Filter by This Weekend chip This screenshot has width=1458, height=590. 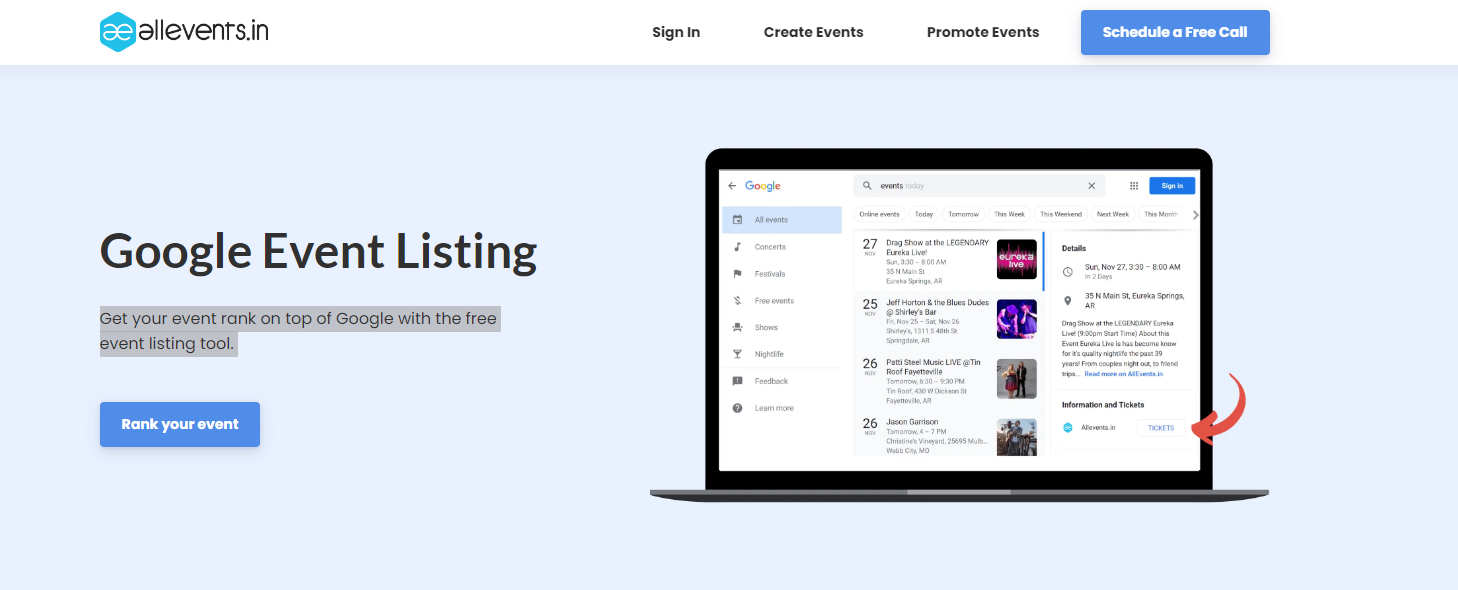tap(1061, 214)
